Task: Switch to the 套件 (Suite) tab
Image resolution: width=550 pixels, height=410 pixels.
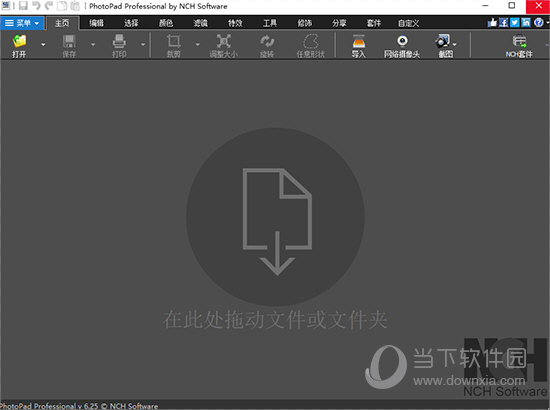Action: (x=374, y=23)
